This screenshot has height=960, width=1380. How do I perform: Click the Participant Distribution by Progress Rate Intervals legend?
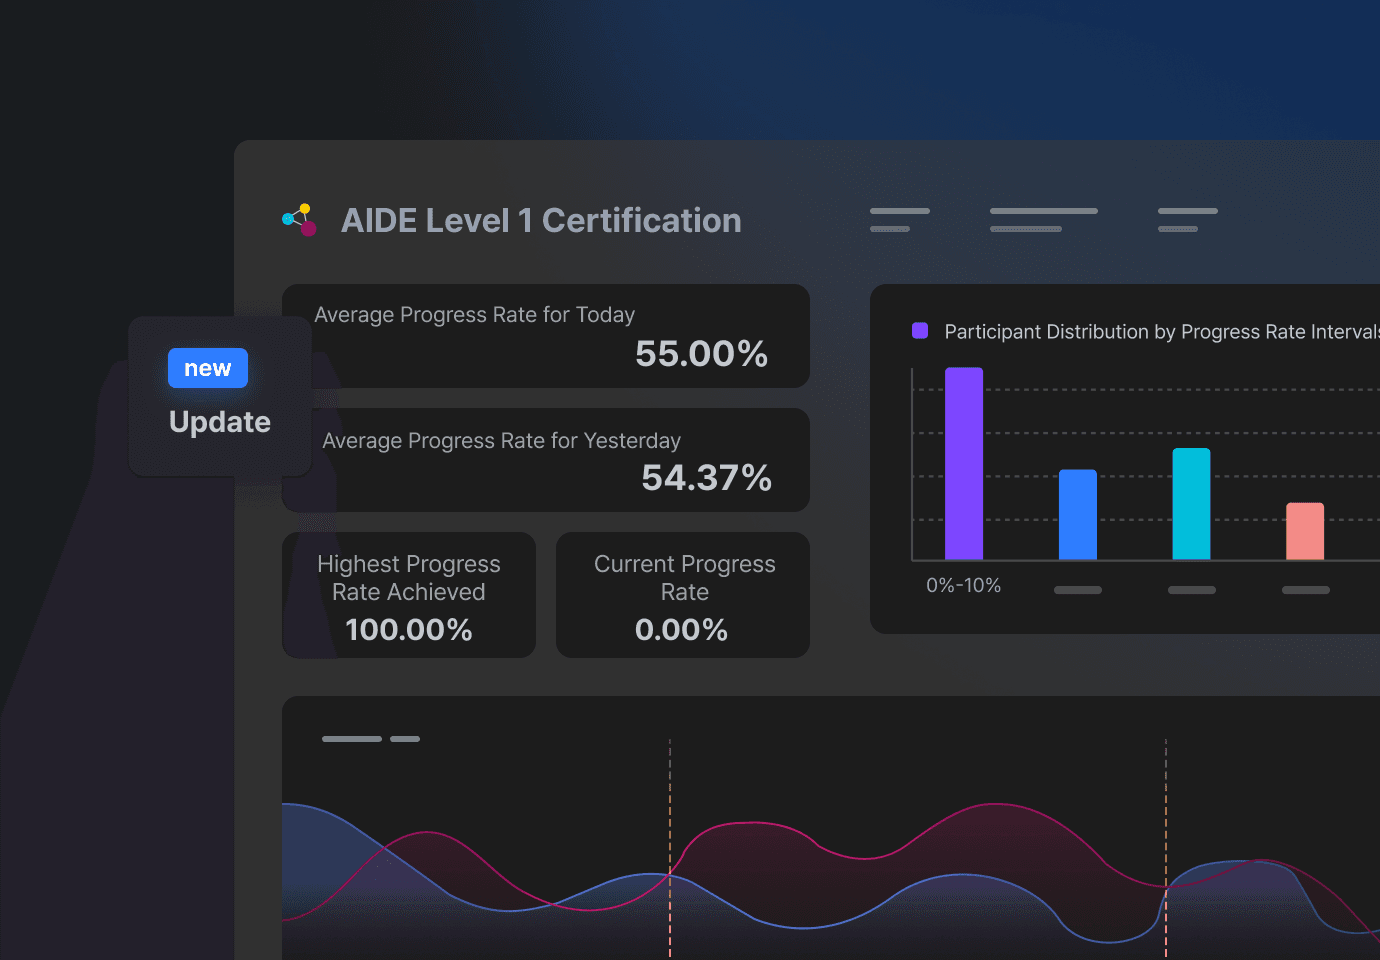click(1162, 332)
